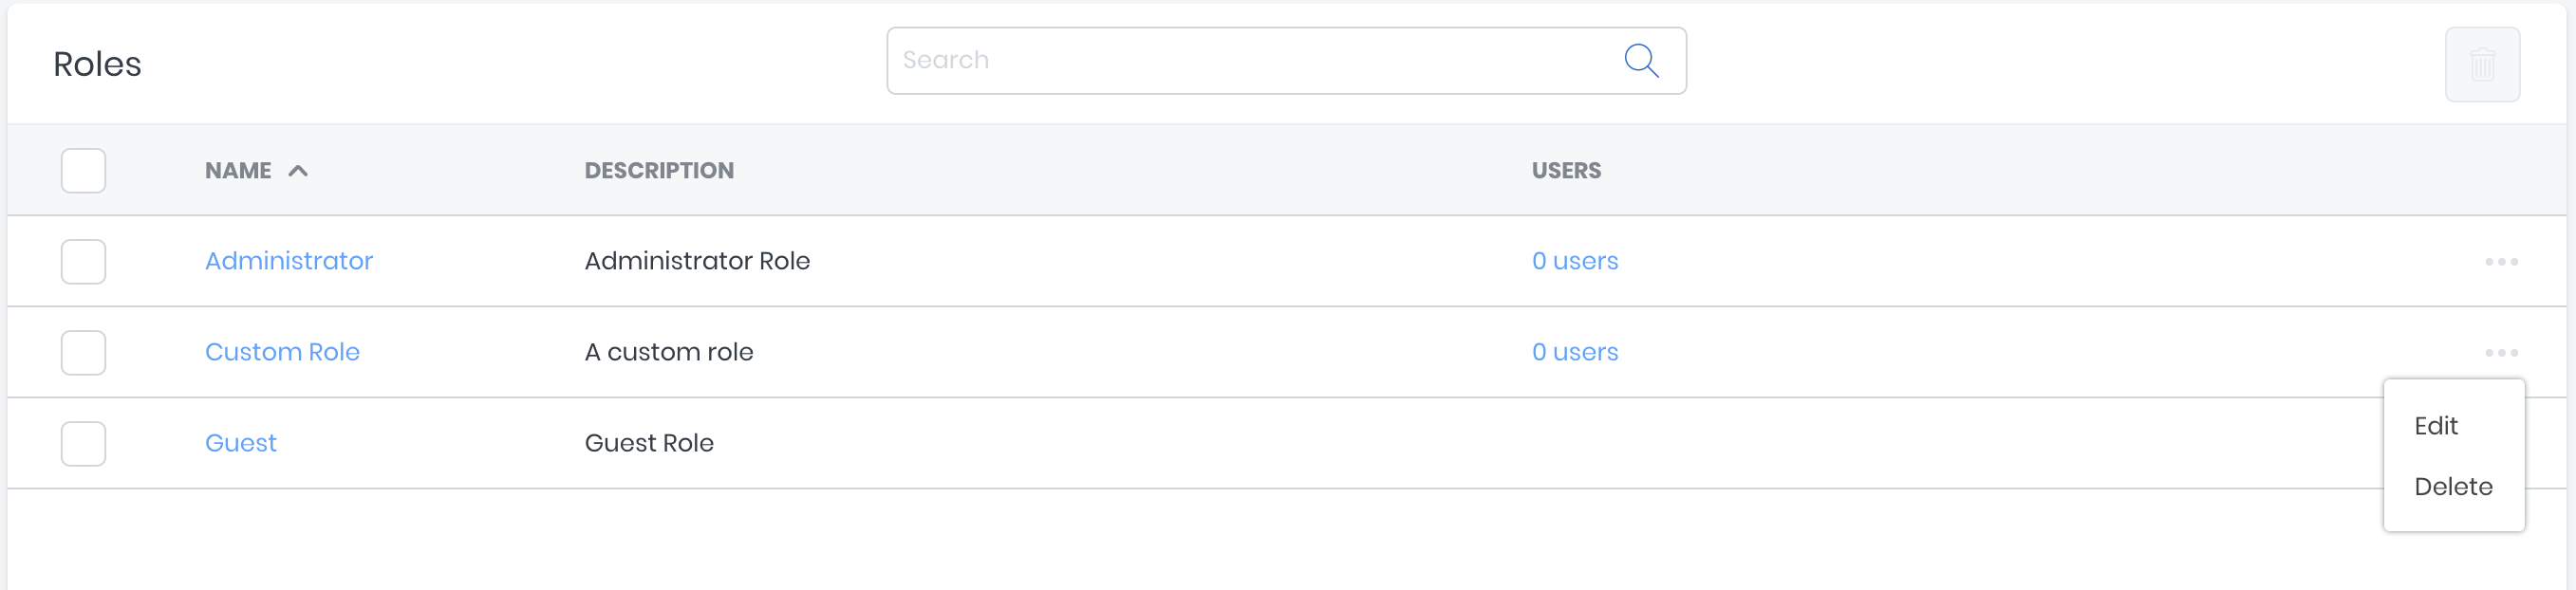Sort by the NAME column header

238,171
